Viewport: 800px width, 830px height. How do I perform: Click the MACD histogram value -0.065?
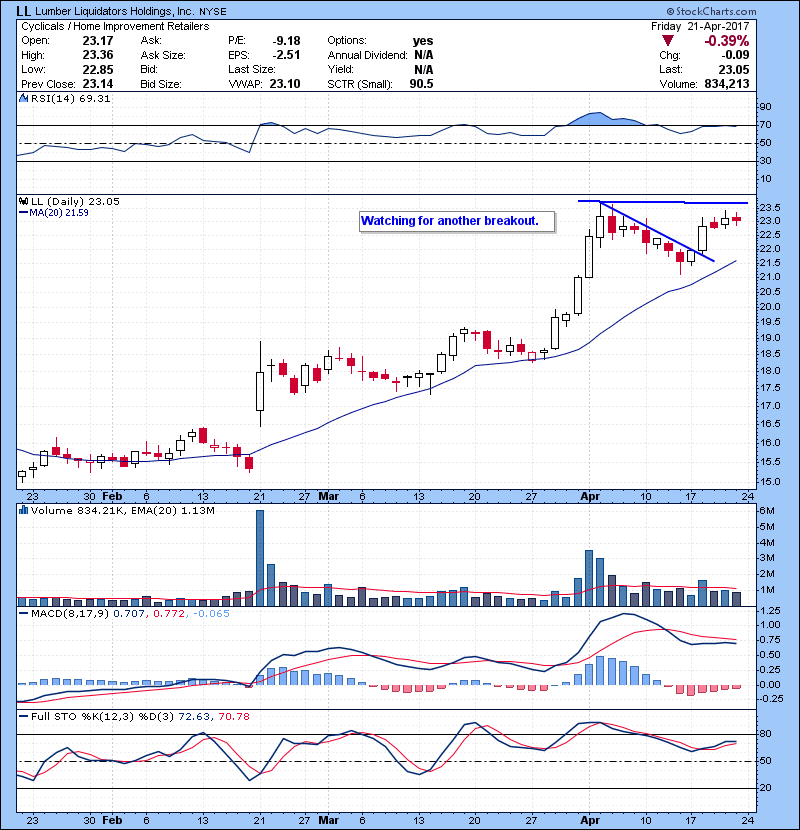point(211,614)
